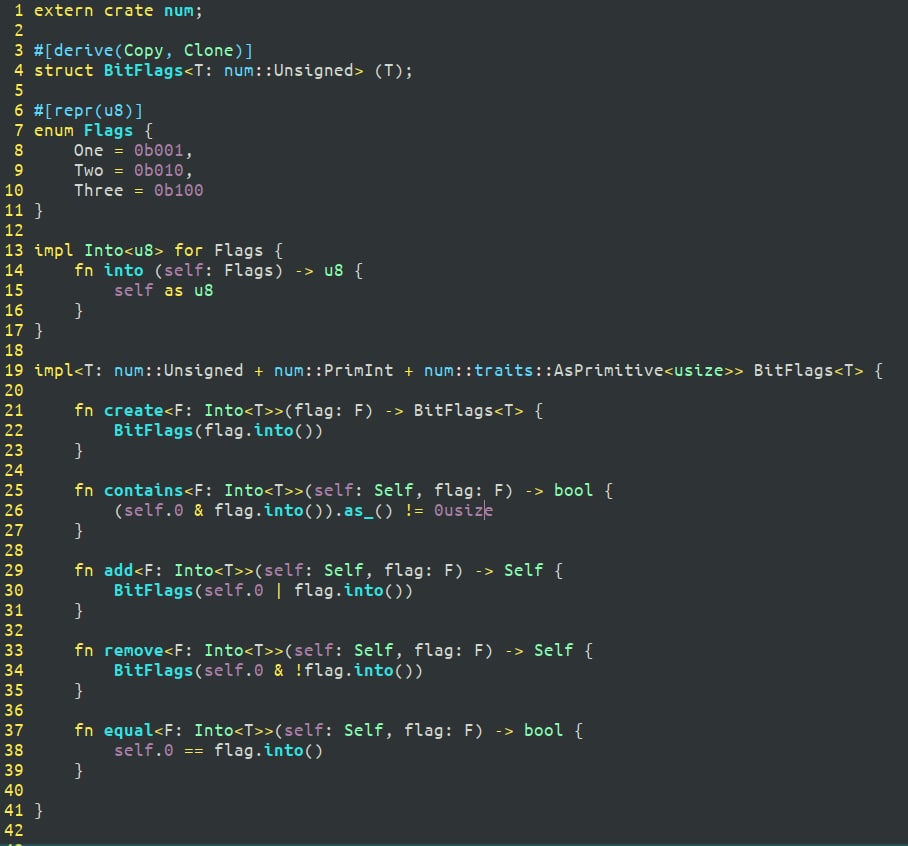Click the 'add' function name

tap(118, 570)
